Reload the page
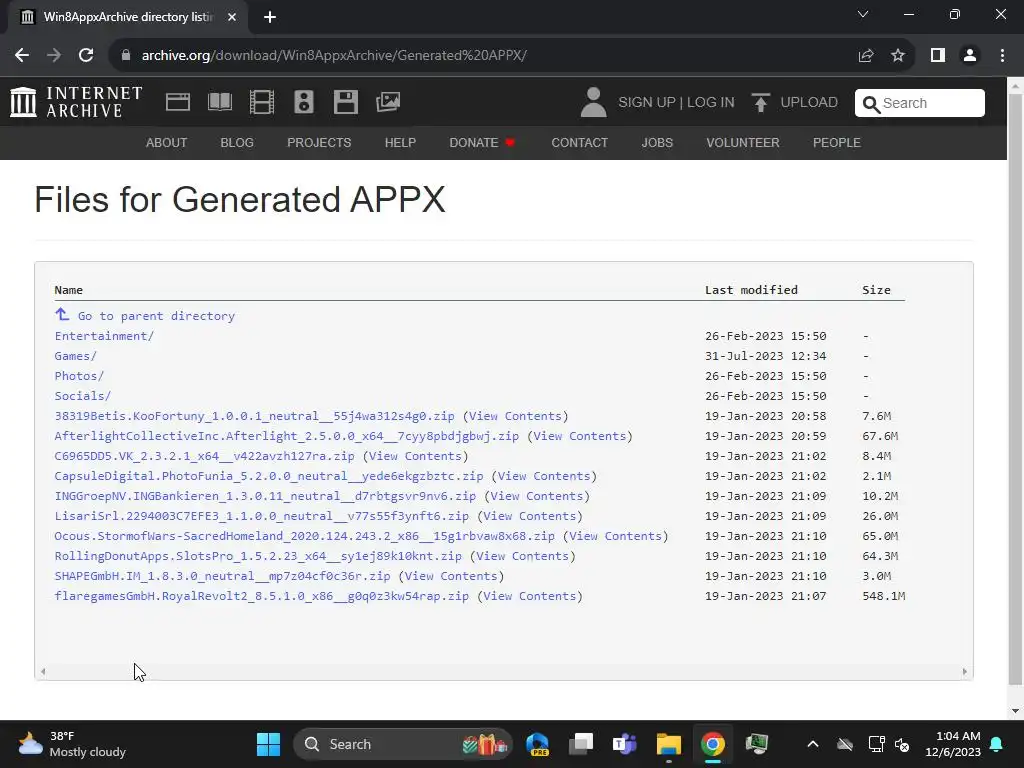1024x768 pixels. click(x=86, y=55)
